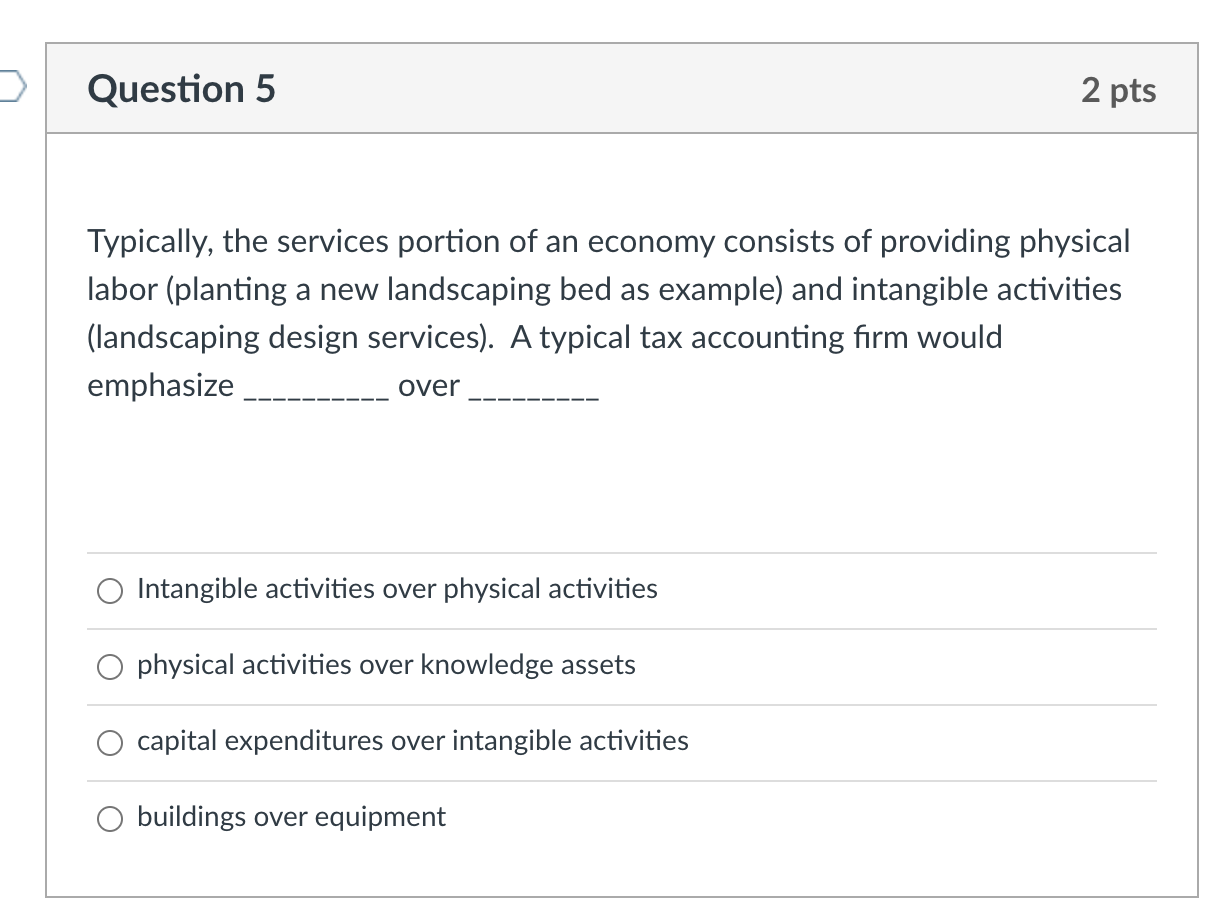This screenshot has width=1232, height=923.
Task: Click the word 'over' between the blanks
Action: [429, 386]
